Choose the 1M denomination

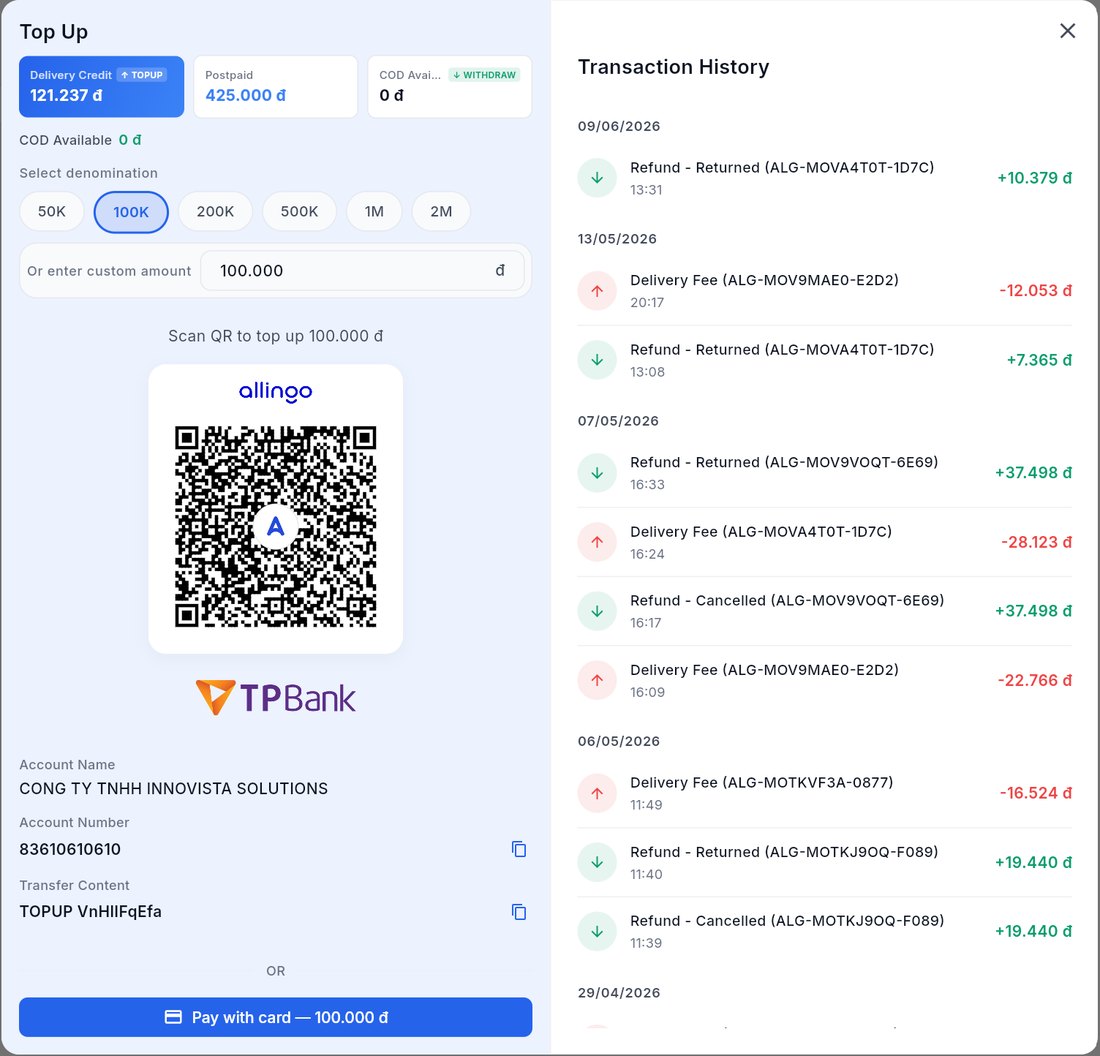374,211
